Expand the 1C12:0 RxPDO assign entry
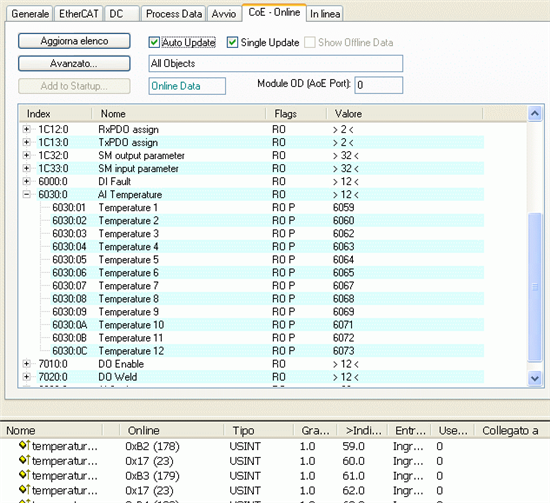 pyautogui.click(x=26, y=129)
